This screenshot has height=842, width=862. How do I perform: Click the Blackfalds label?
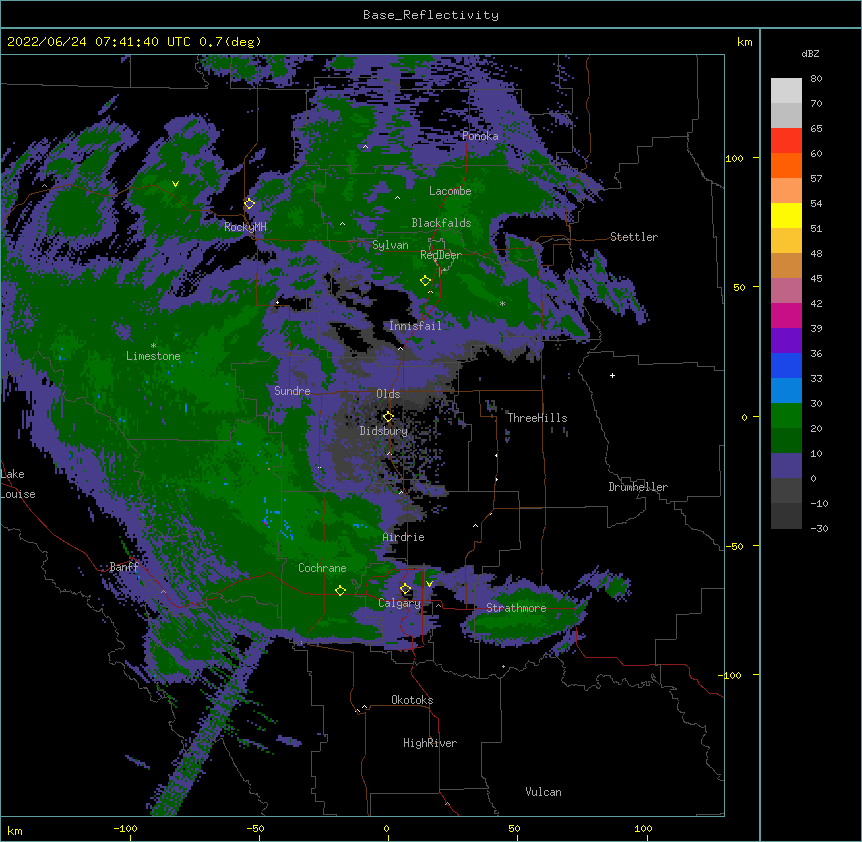tap(441, 223)
